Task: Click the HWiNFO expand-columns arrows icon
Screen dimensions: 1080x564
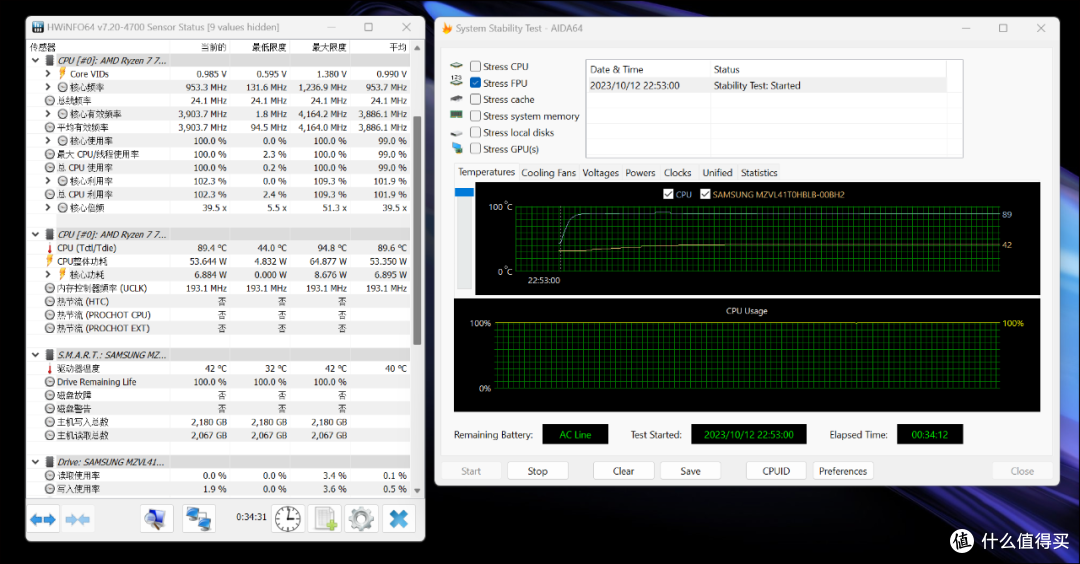Action: (x=43, y=519)
